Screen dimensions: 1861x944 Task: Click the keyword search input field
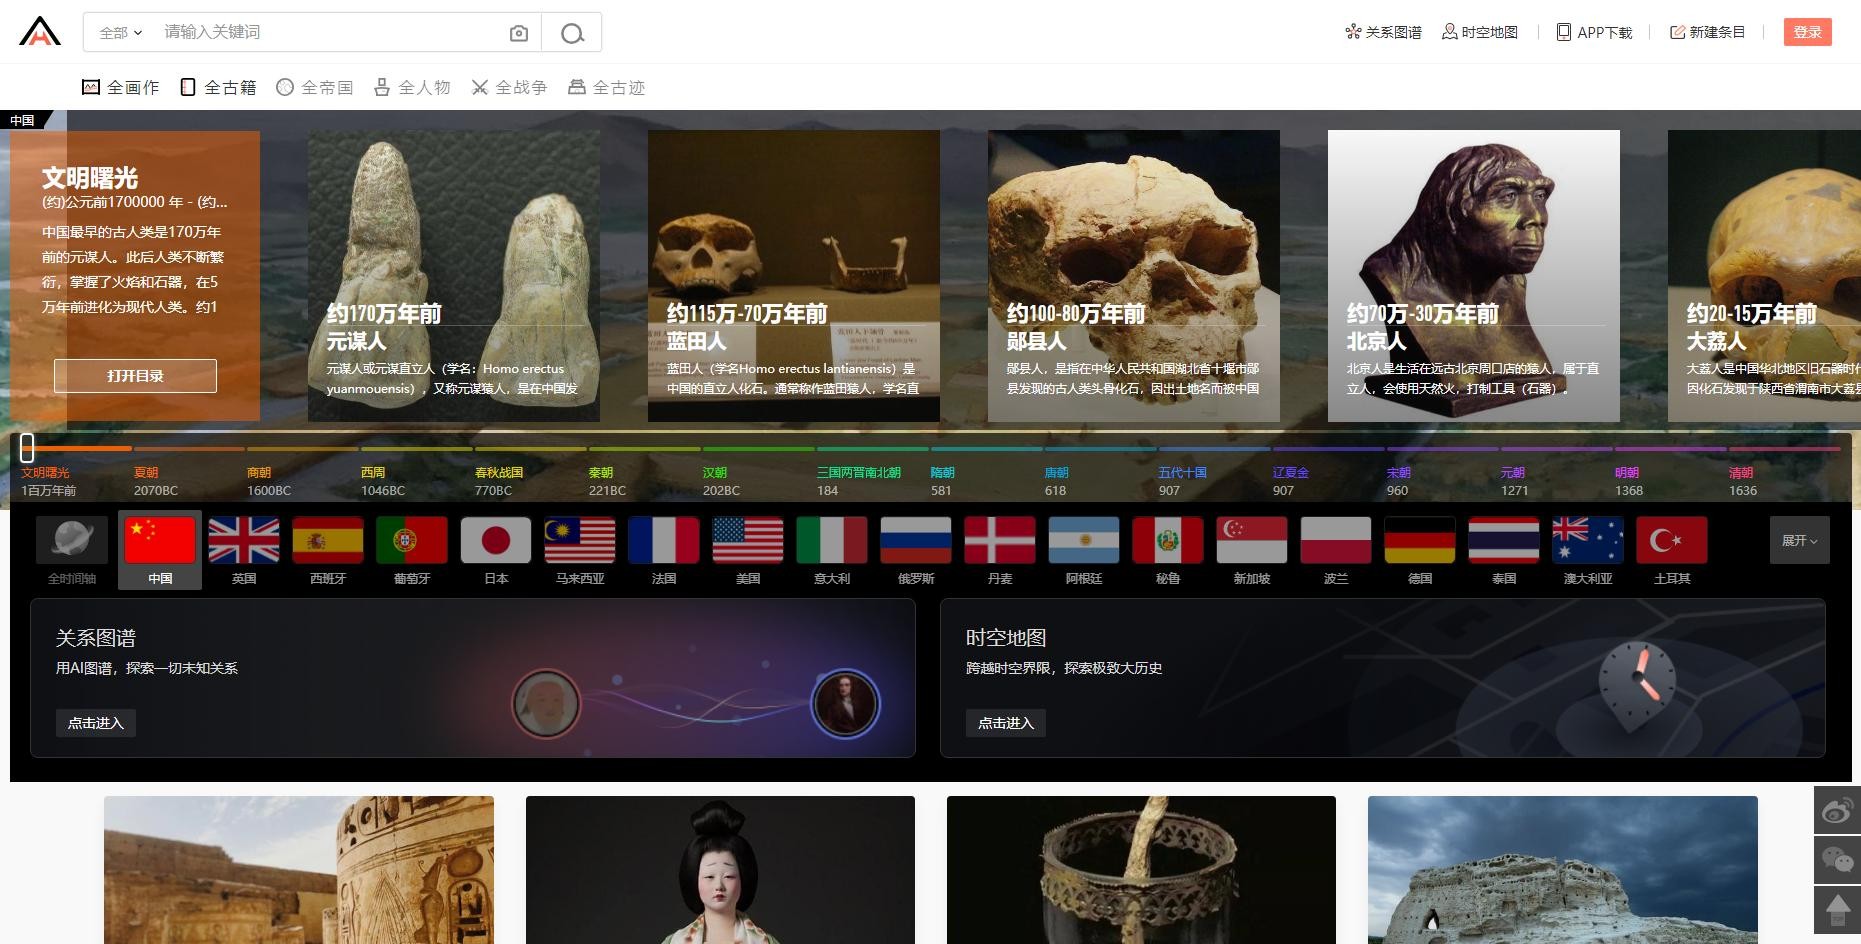click(330, 32)
